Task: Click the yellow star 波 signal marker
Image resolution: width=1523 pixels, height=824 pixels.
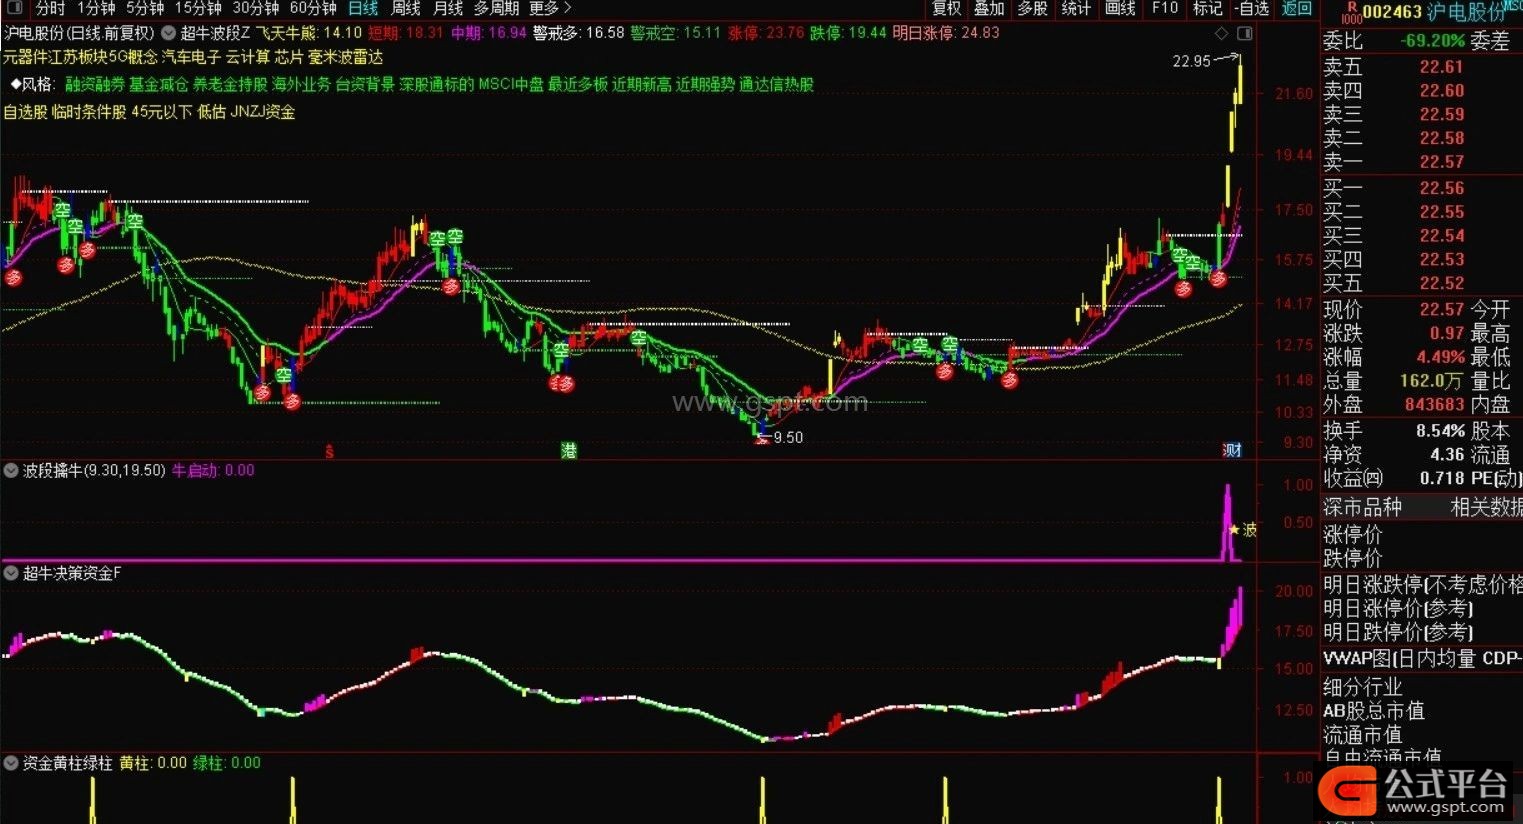Action: 1242,529
